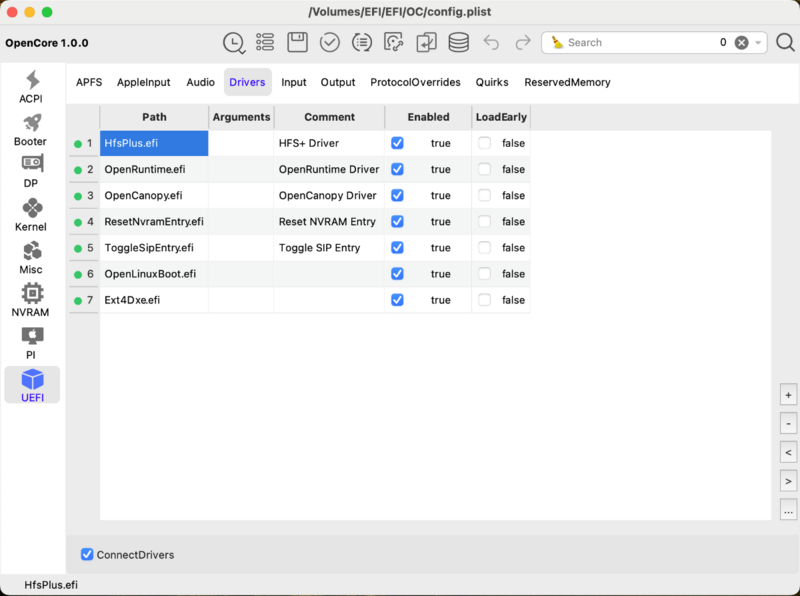
Task: Click the database stack toolbar icon
Action: coord(458,42)
